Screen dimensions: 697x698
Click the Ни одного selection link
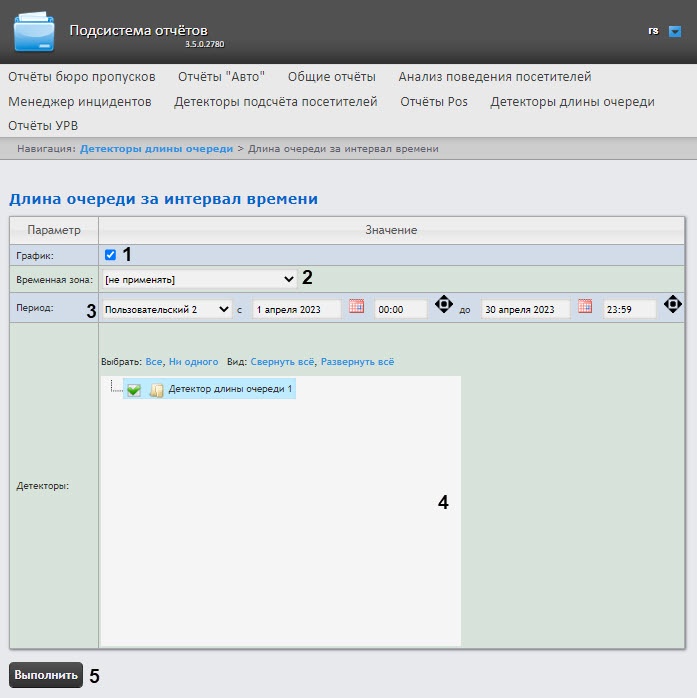pyautogui.click(x=193, y=361)
